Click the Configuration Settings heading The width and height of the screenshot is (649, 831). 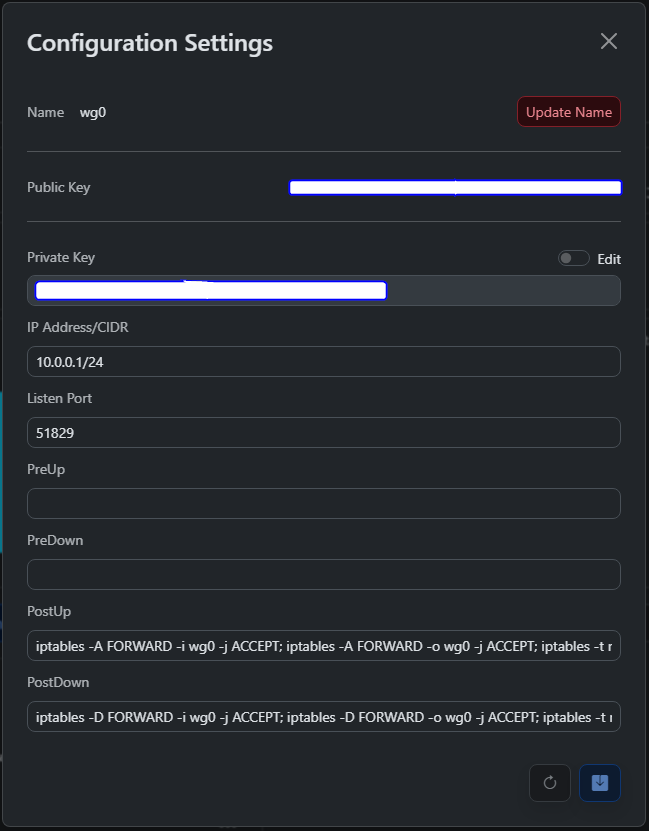coord(149,43)
